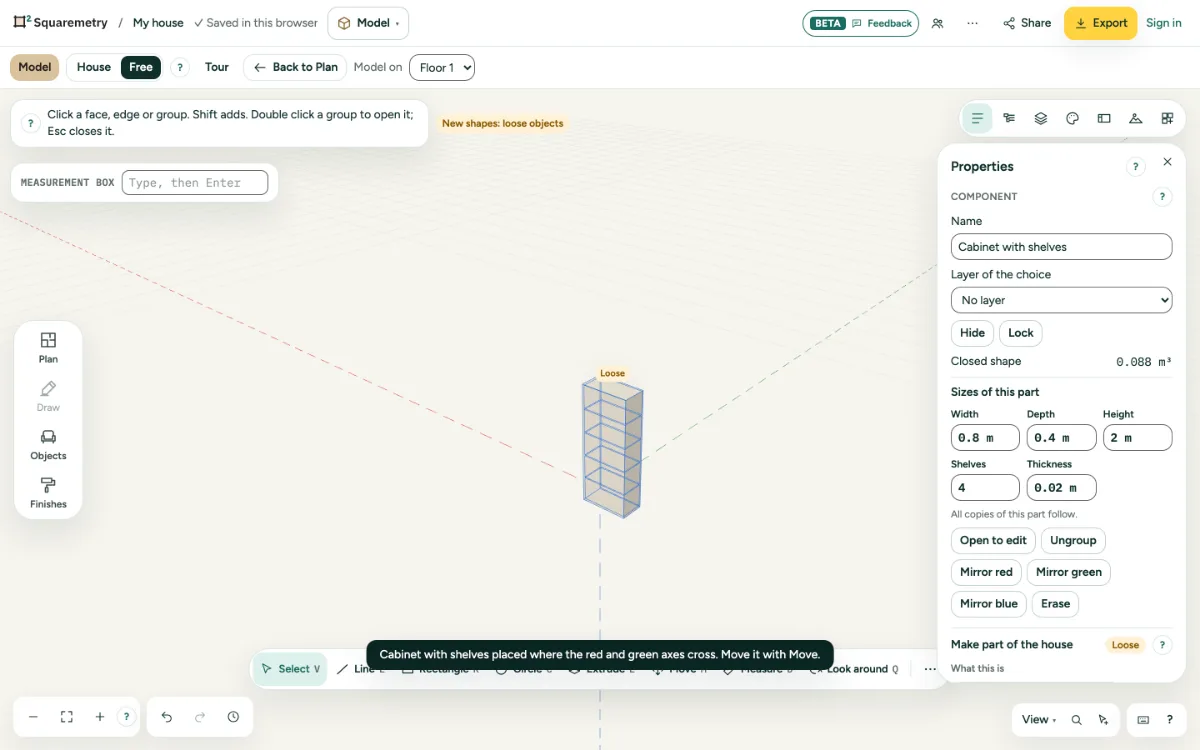This screenshot has height=750, width=1200.
Task: Zoom in with the plus icon
Action: tap(100, 717)
